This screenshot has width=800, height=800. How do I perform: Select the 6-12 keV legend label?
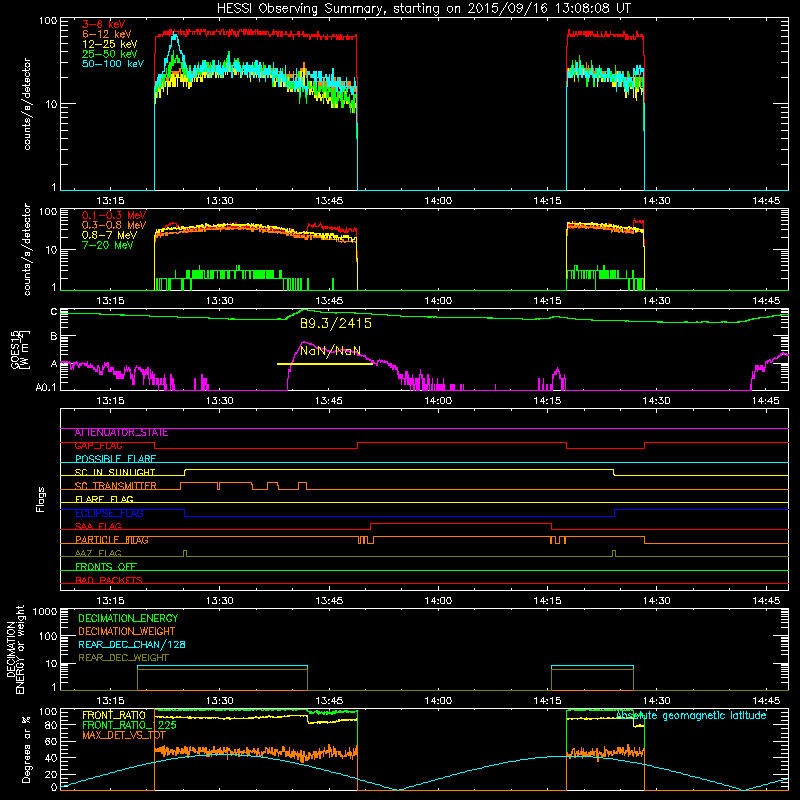(x=107, y=34)
